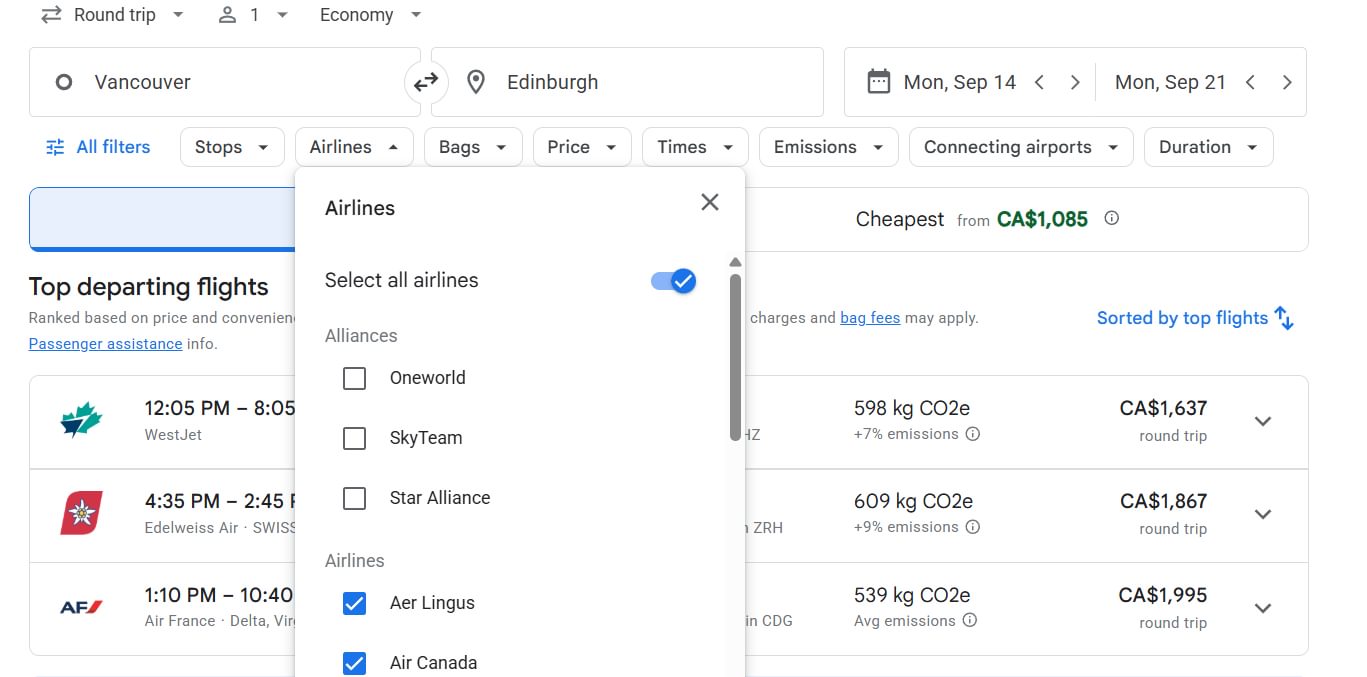
Task: Click the Mon, Sep 14 departure date
Action: point(959,82)
